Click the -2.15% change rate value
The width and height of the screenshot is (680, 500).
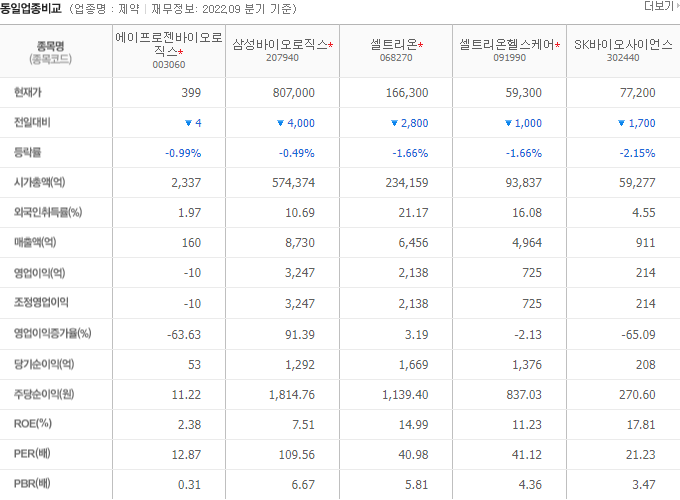(638, 153)
